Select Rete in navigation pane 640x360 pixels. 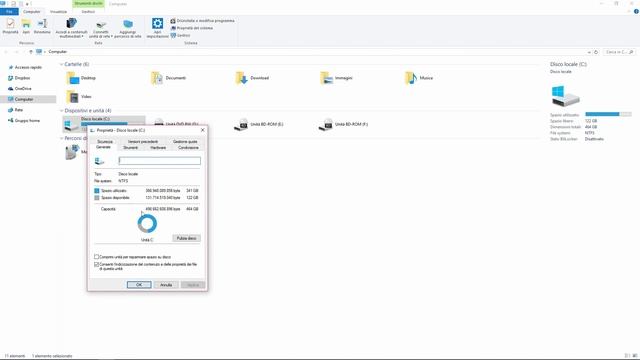click(x=16, y=110)
